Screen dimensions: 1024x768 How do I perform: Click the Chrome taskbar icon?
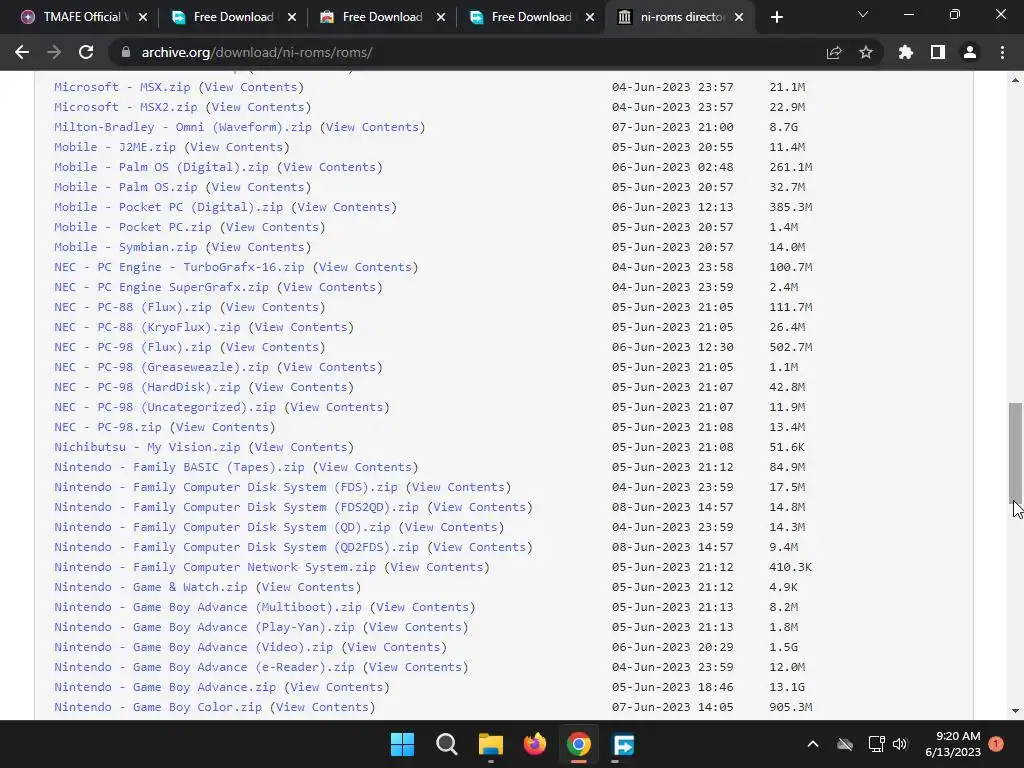tap(579, 744)
